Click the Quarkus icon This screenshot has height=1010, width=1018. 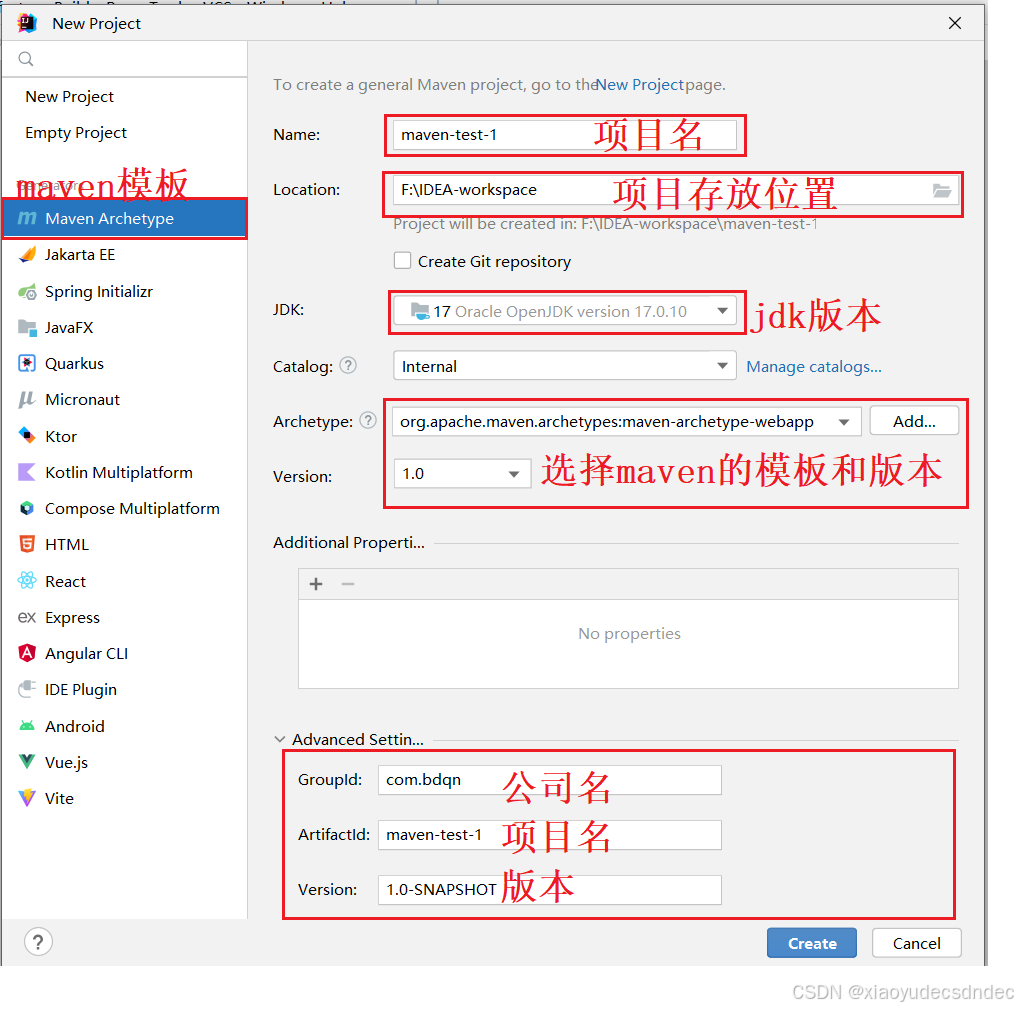[x=27, y=363]
